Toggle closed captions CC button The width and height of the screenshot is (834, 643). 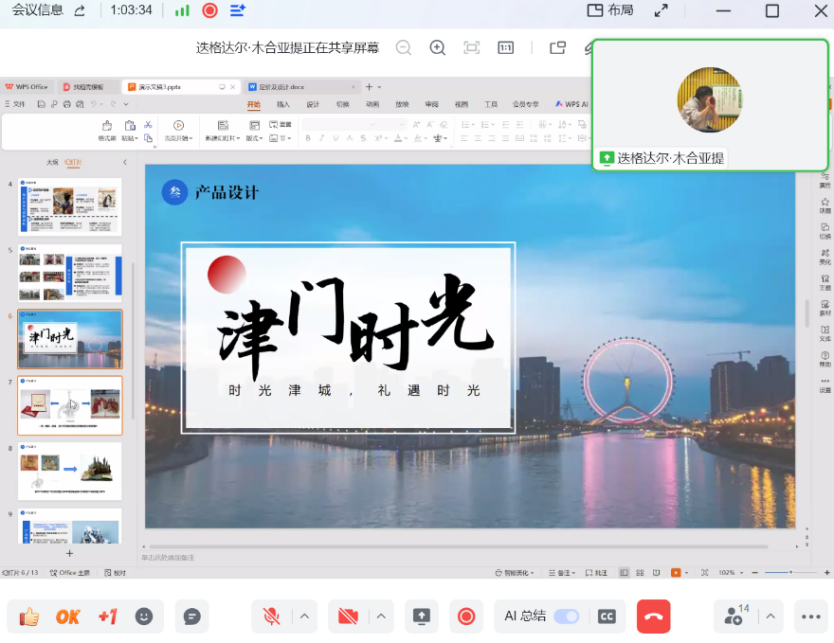click(x=605, y=616)
